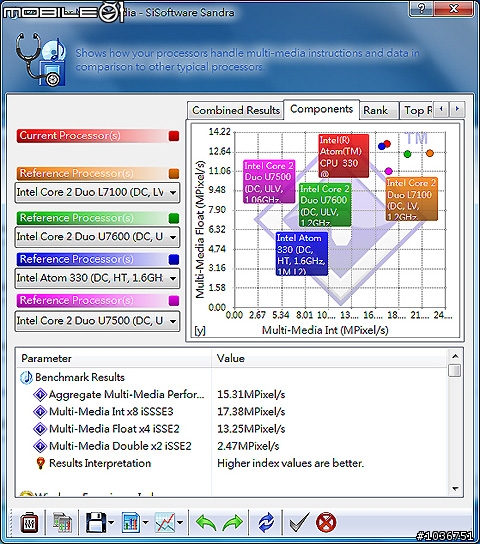The height and width of the screenshot is (544, 480).
Task: Click the blue refresh icon
Action: (266, 523)
